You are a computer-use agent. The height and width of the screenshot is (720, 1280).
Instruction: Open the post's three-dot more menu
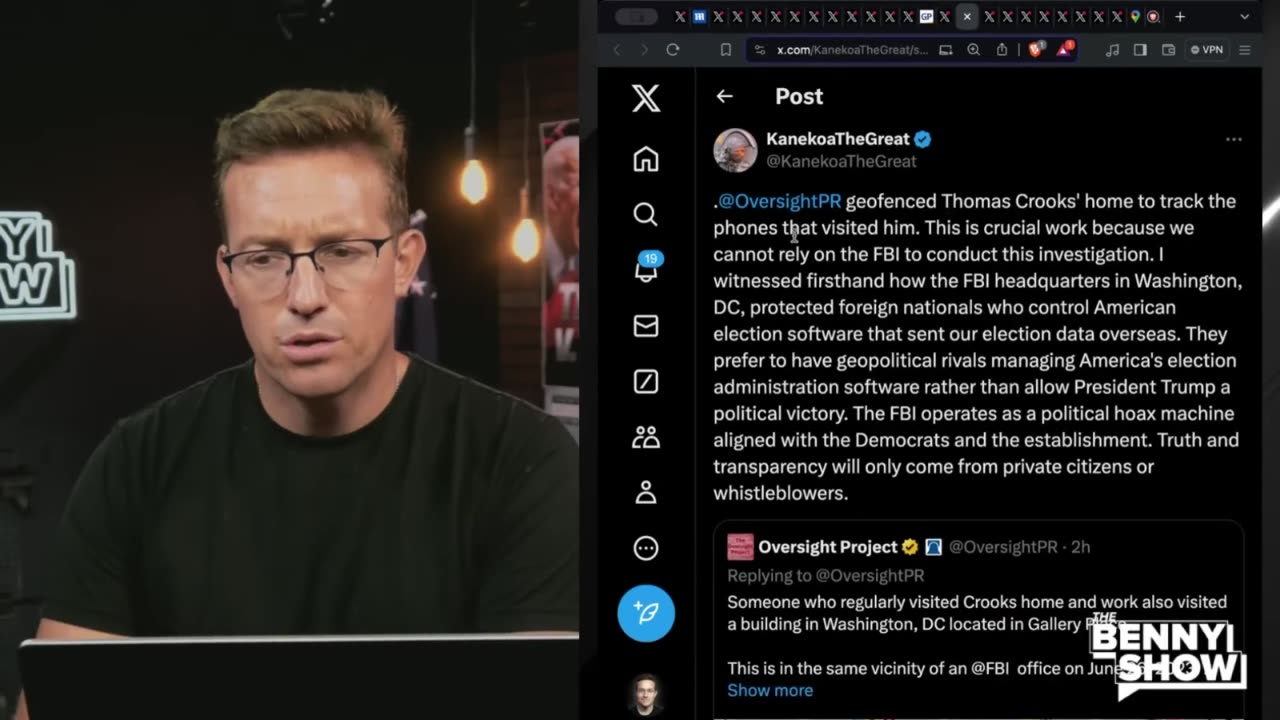(x=1233, y=140)
